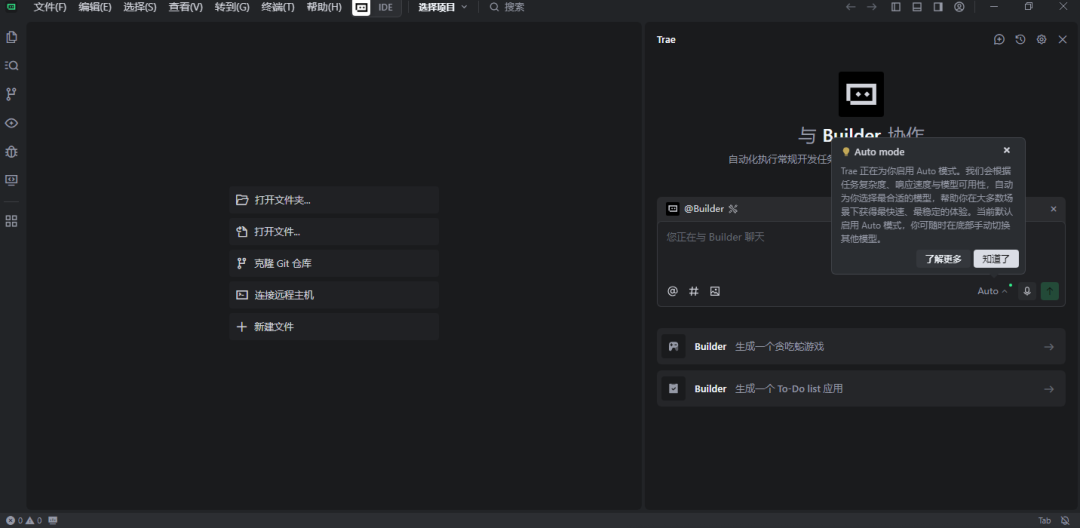Click the 知道了 button
Image resolution: width=1080 pixels, height=528 pixels.
pyautogui.click(x=996, y=259)
